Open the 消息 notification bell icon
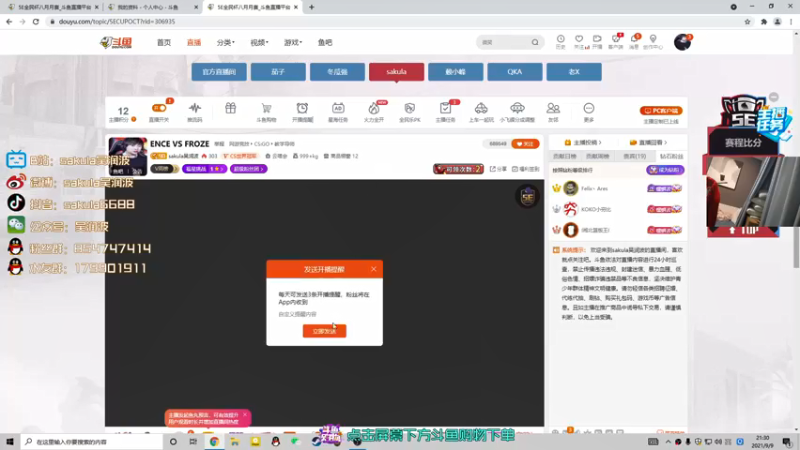Screen dimensions: 800x450 click(634, 39)
